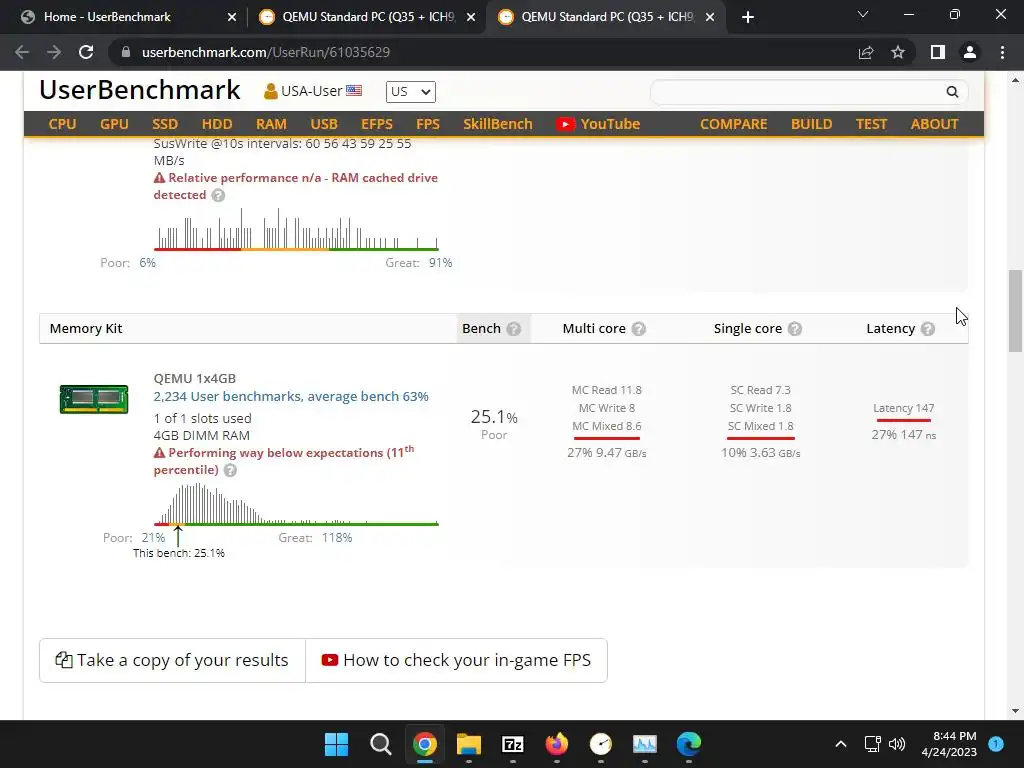Open 2,234 User benchmarks link
Viewport: 1024px width, 768px height.
[291, 396]
